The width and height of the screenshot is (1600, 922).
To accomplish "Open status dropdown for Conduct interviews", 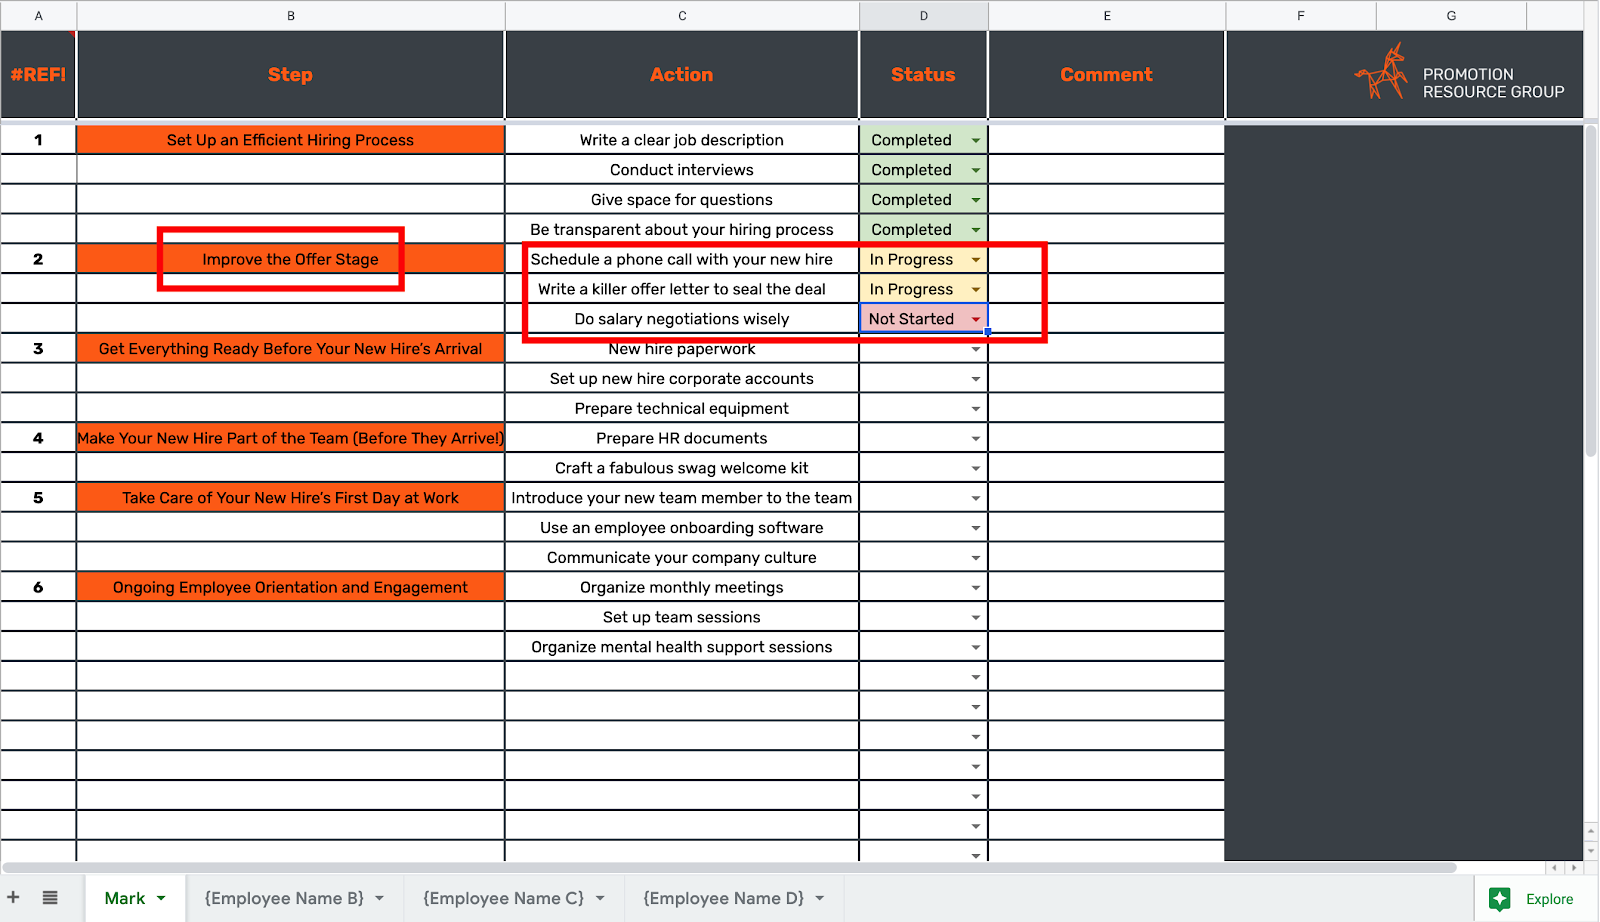I will click(x=976, y=170).
